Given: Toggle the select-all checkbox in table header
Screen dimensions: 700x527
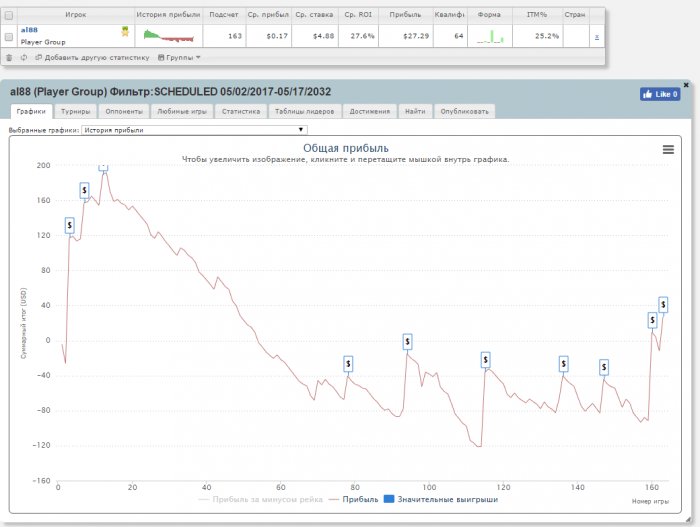Looking at the screenshot, I should tap(9, 15).
